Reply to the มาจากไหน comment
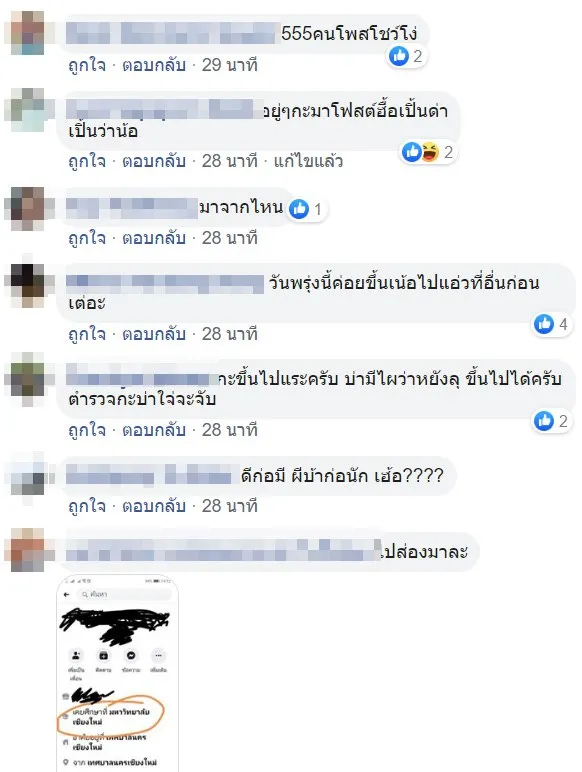 click(x=154, y=238)
